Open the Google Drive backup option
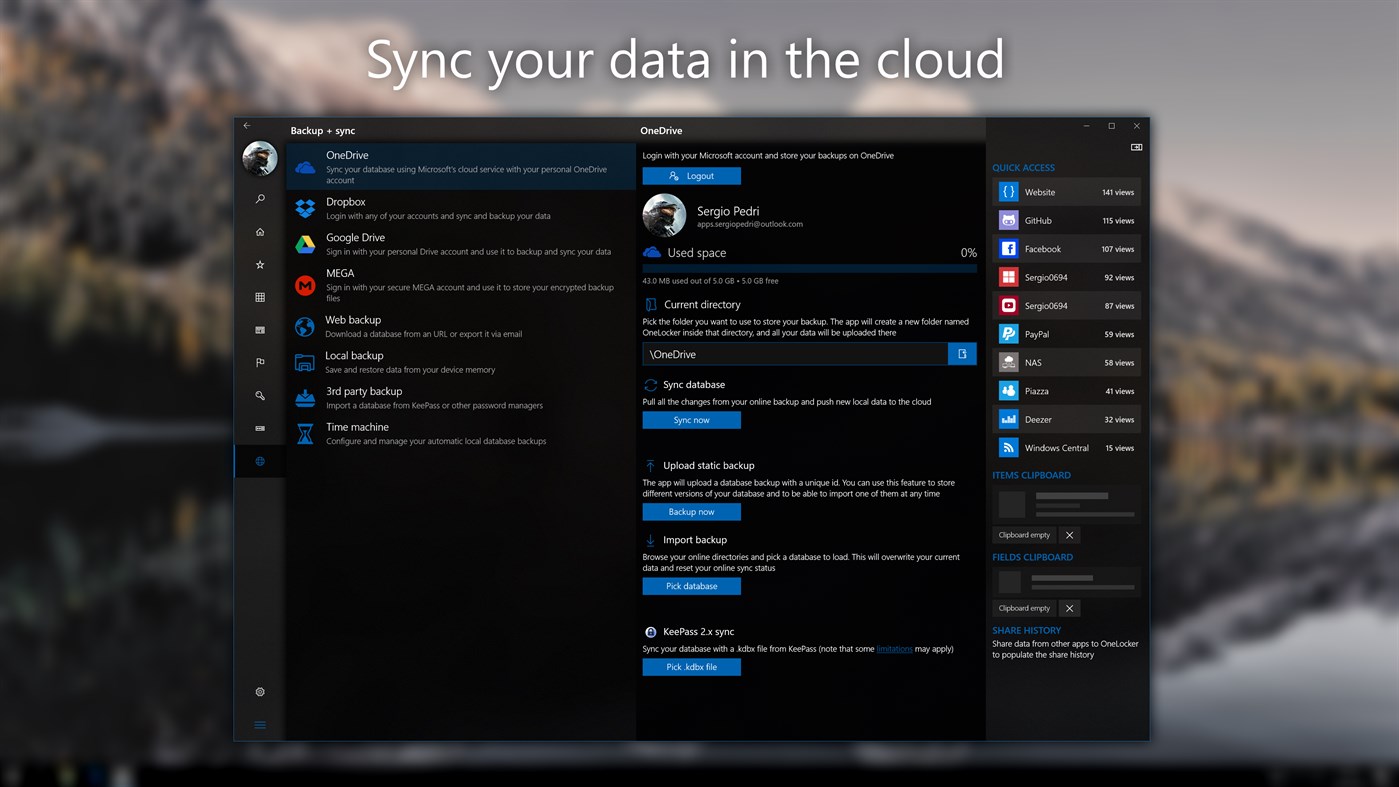The height and width of the screenshot is (787, 1399). [x=461, y=244]
